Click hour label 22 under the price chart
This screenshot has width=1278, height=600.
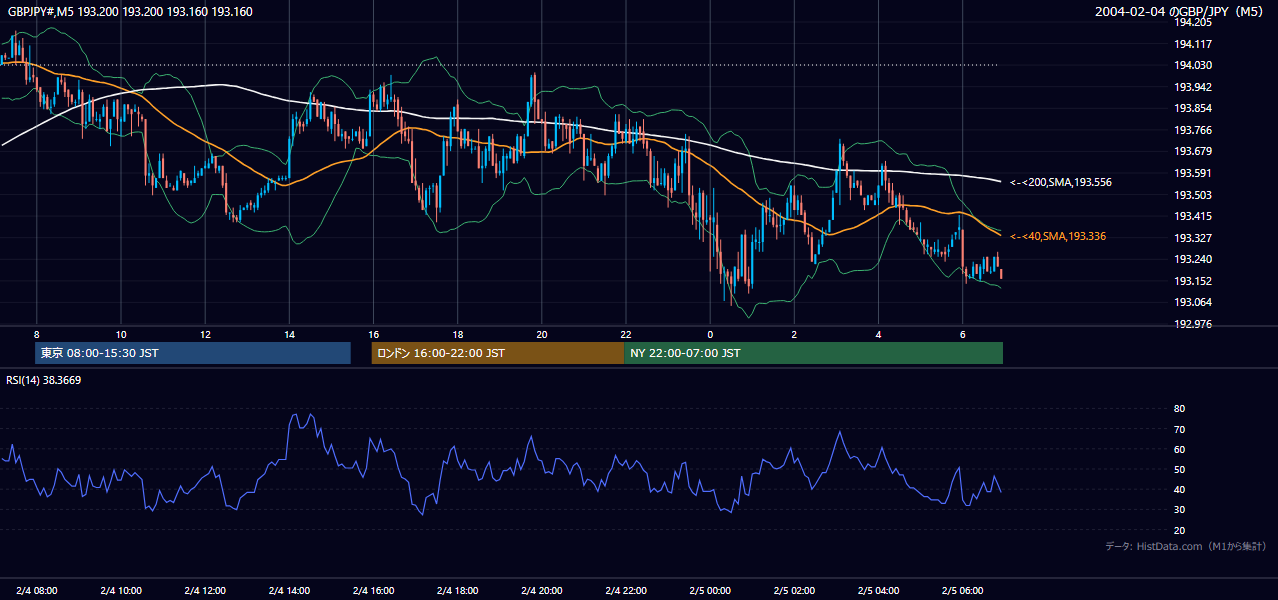point(626,334)
